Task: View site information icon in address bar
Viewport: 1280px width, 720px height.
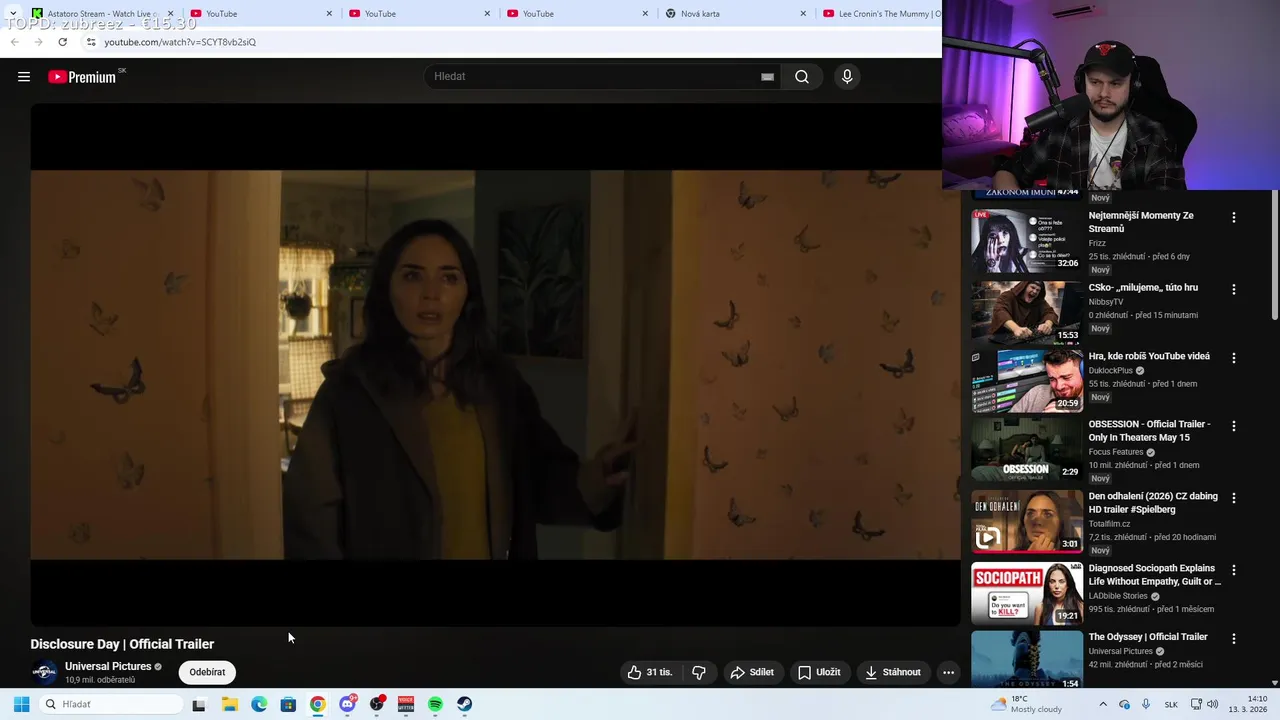Action: pyautogui.click(x=90, y=42)
